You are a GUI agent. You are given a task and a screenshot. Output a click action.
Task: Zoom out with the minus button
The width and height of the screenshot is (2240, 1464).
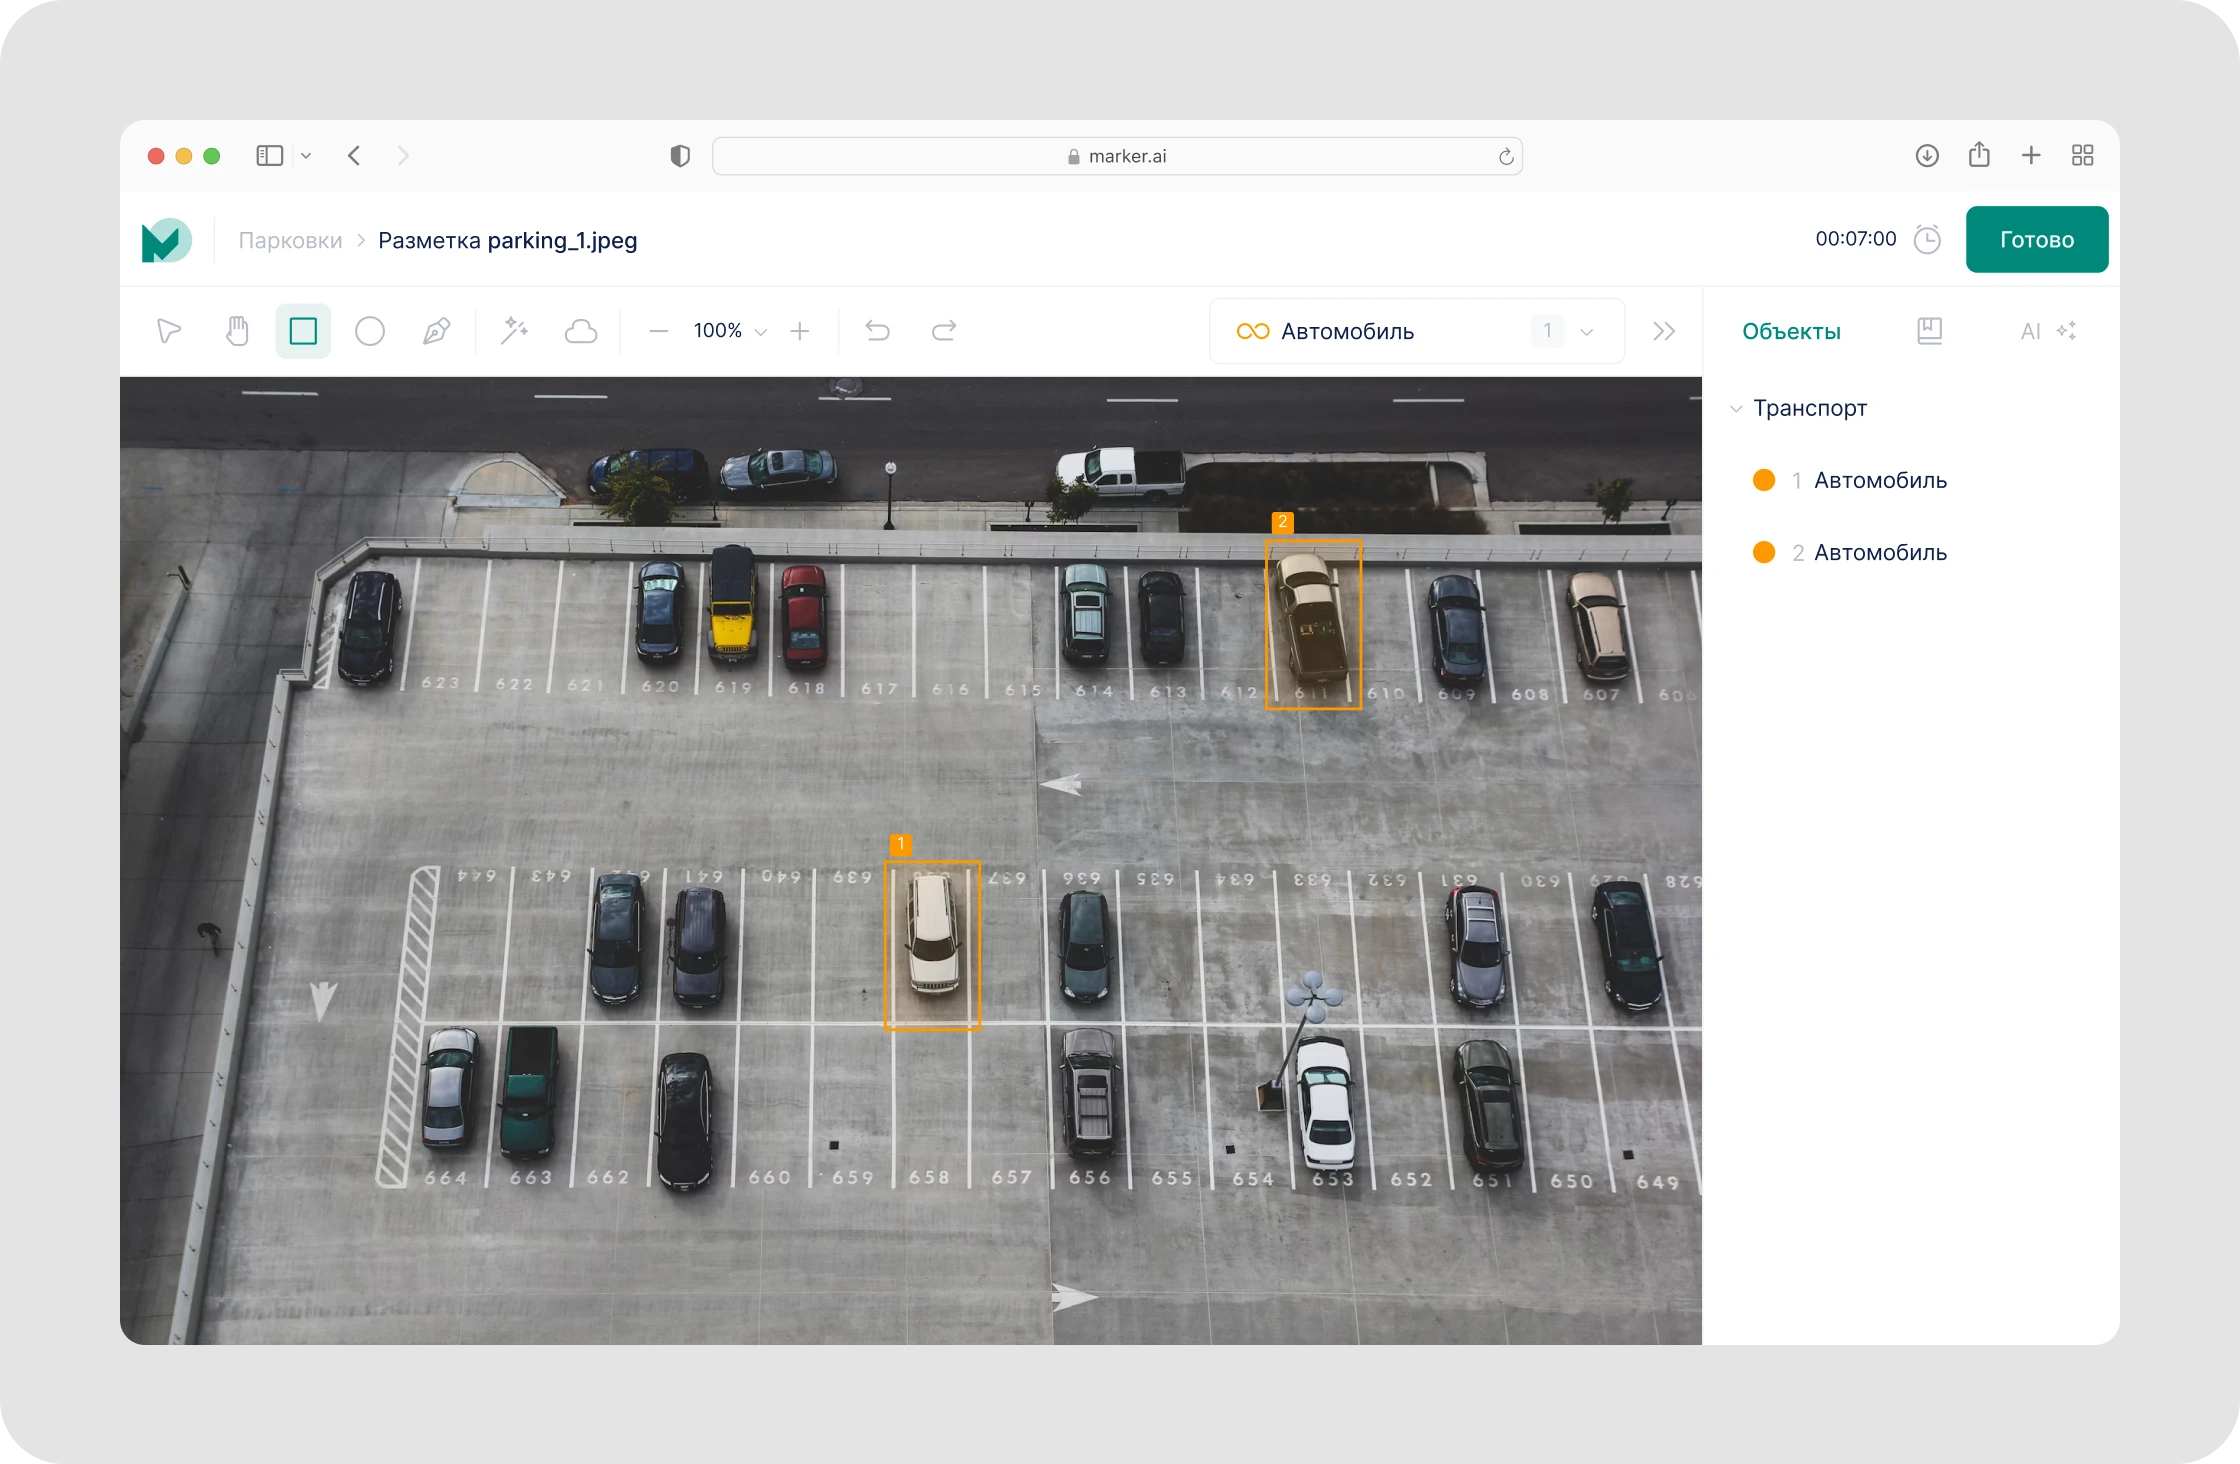[658, 331]
